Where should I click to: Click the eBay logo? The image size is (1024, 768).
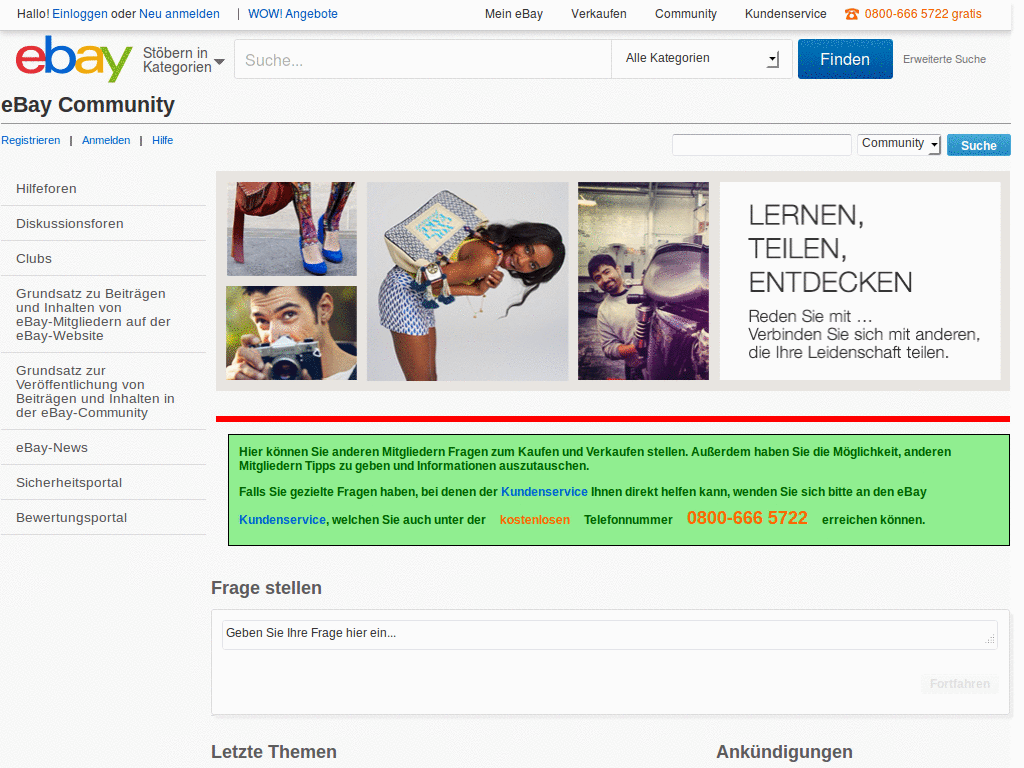tap(74, 59)
